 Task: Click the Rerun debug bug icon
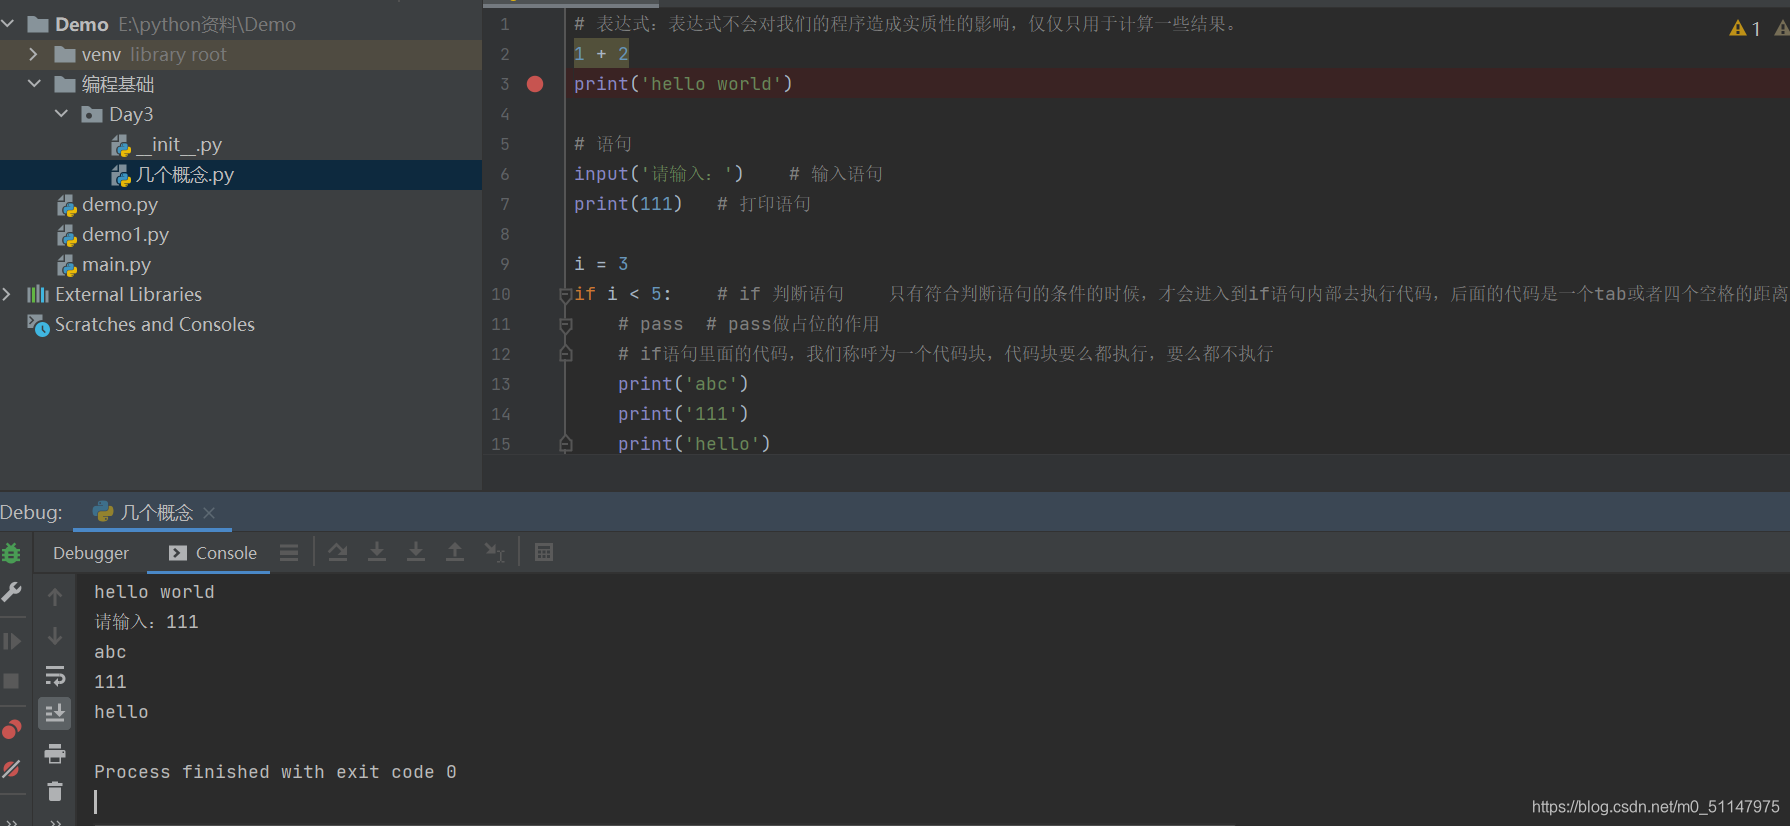point(11,553)
